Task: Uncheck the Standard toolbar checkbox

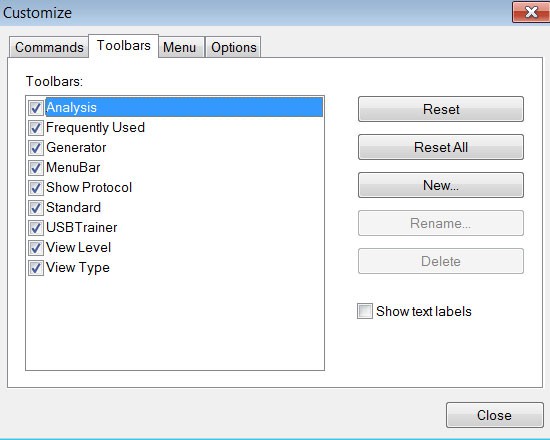Action: [x=36, y=208]
